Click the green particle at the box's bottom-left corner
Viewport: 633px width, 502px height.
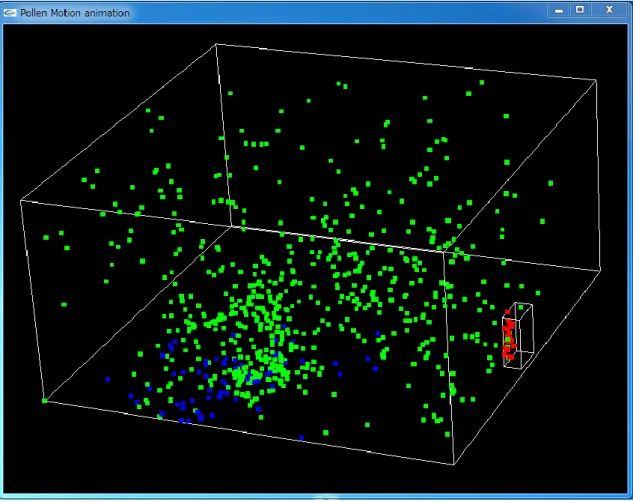[44, 401]
